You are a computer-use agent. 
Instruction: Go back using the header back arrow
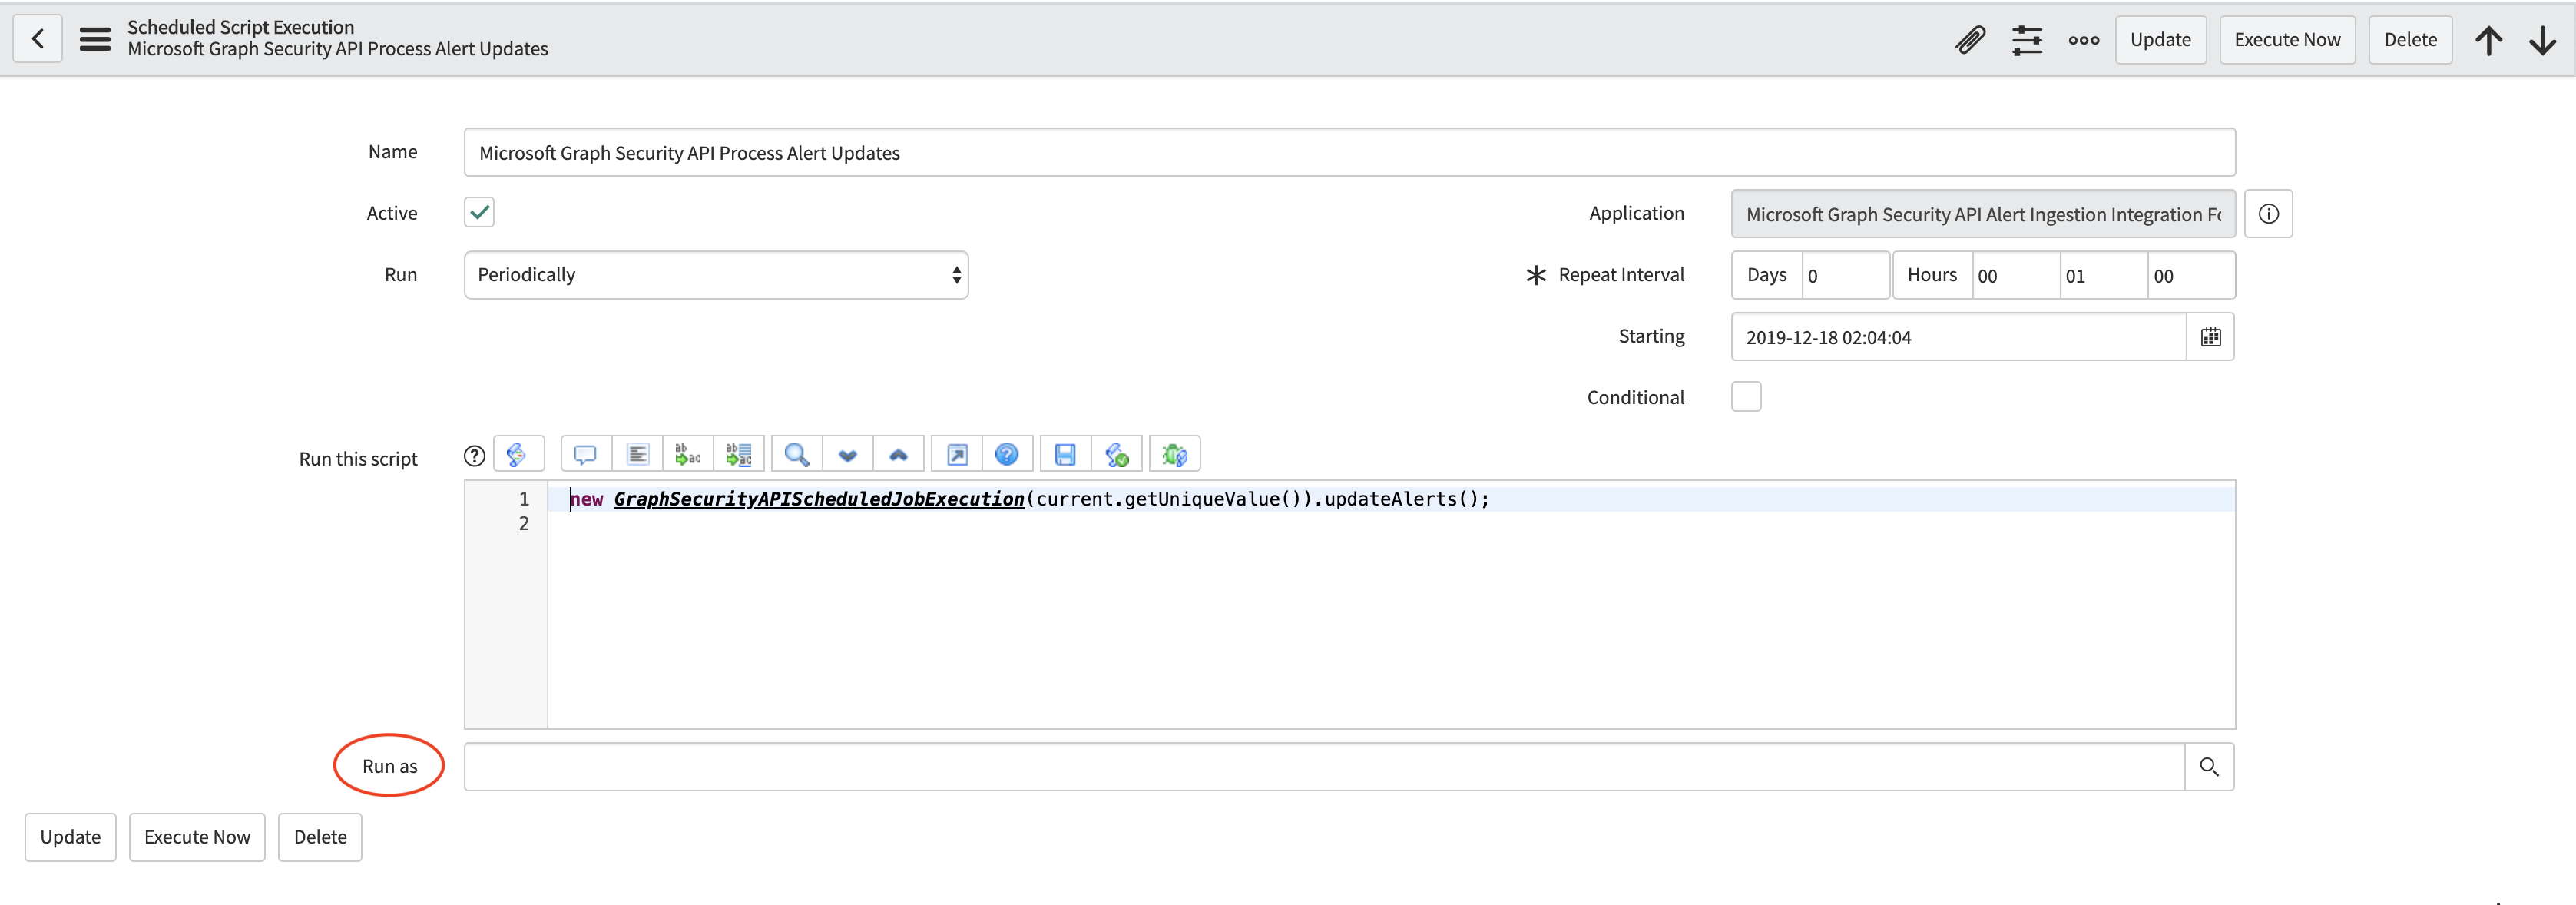(38, 39)
